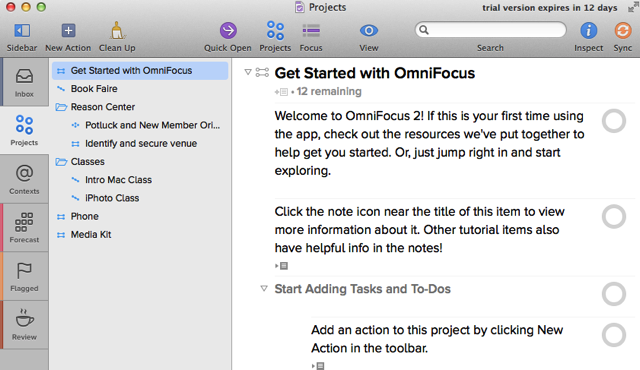Click the Reason Center folder icon
The image size is (640, 370).
61,107
